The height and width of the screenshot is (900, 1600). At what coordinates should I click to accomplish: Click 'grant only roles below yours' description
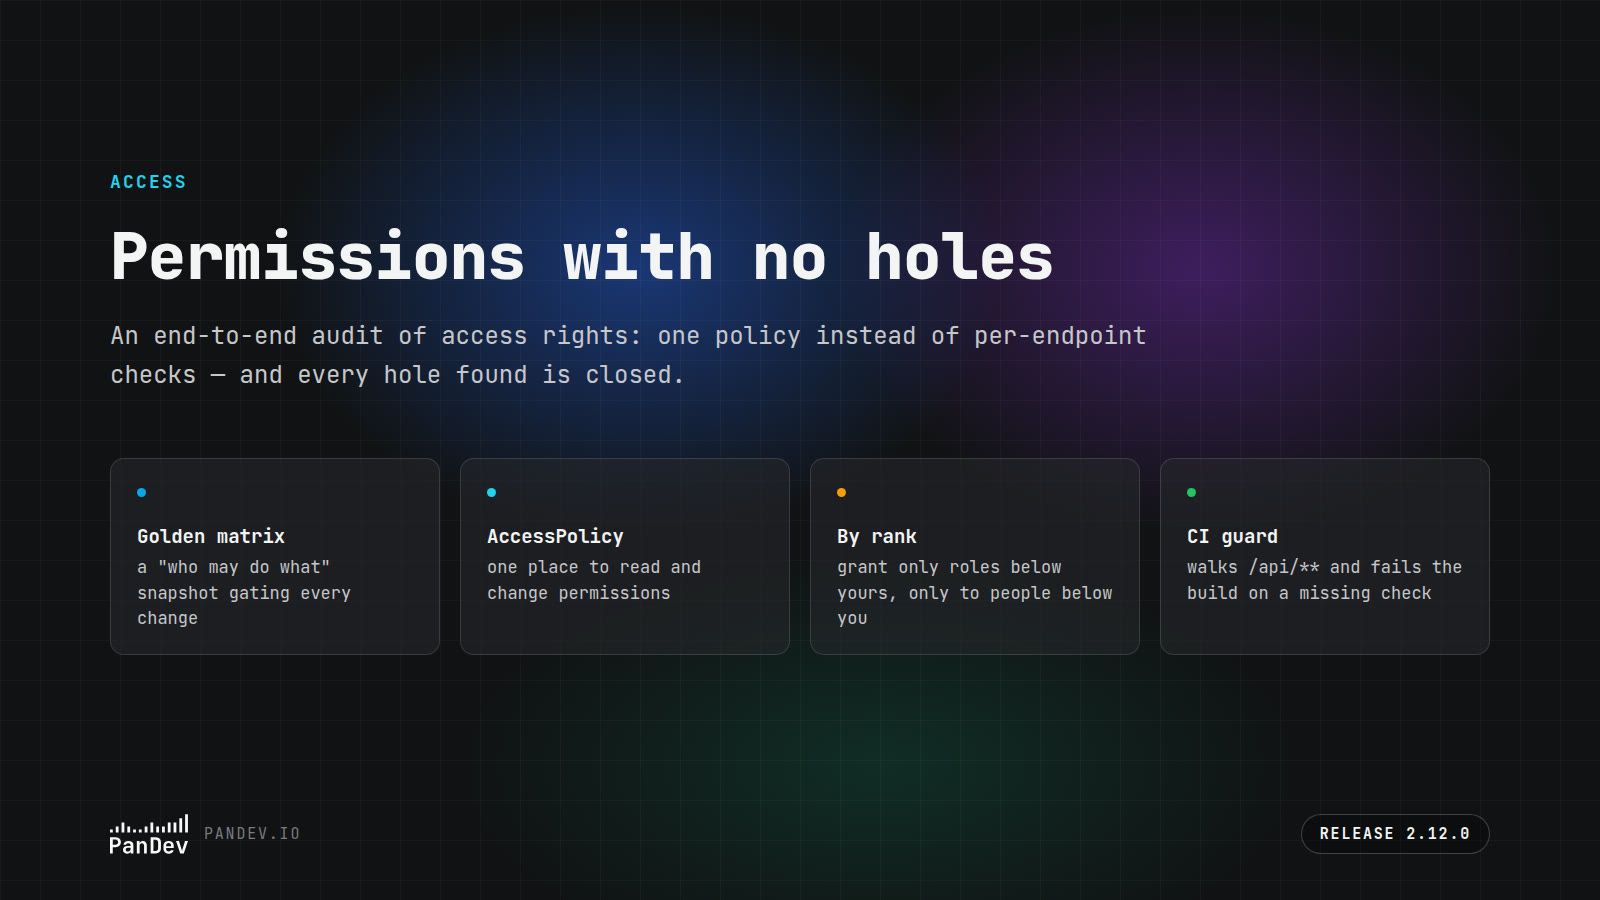tap(975, 593)
